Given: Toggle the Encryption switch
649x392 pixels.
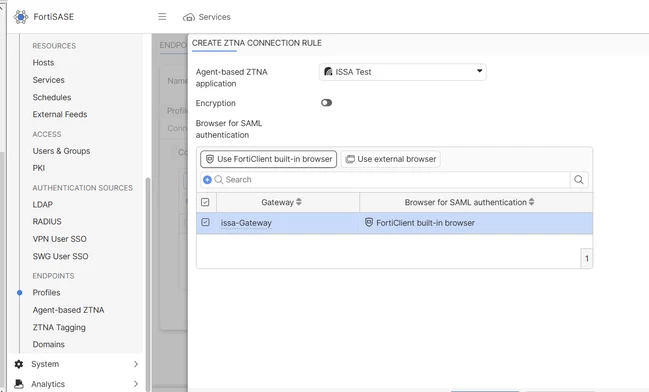Looking at the screenshot, I should click(326, 103).
